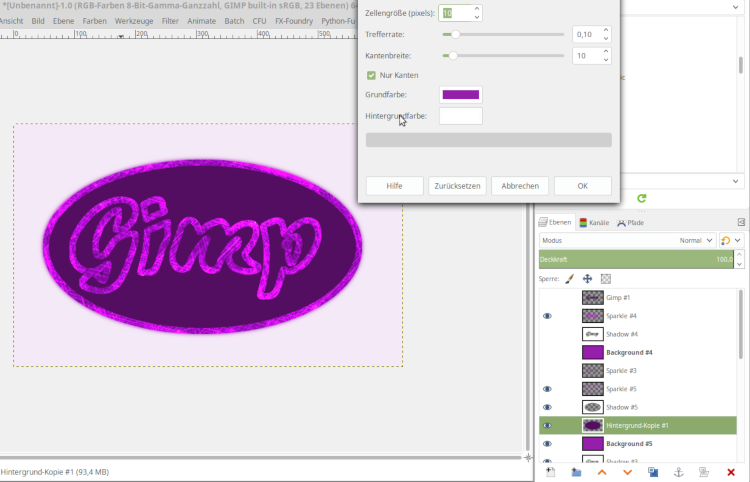Open the layers panel configuration menu
This screenshot has height=482, width=750.
(x=741, y=222)
